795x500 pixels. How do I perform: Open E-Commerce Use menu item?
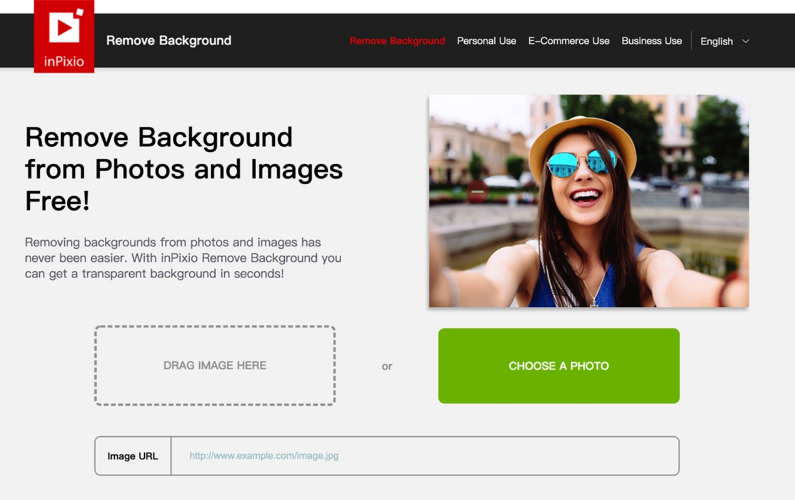[x=568, y=41]
